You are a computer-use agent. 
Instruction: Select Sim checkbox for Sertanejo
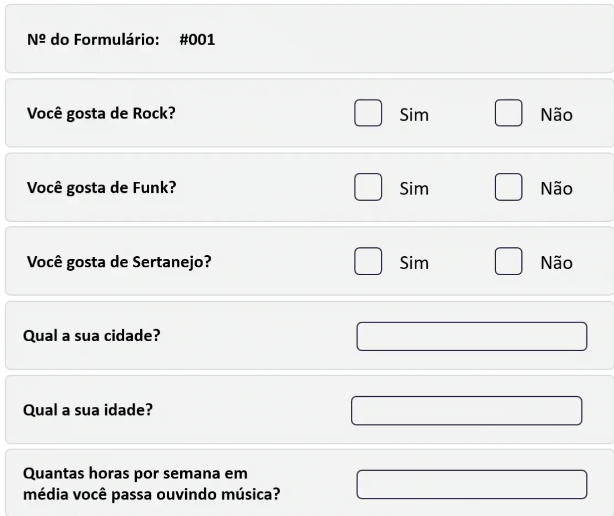pyautogui.click(x=369, y=262)
